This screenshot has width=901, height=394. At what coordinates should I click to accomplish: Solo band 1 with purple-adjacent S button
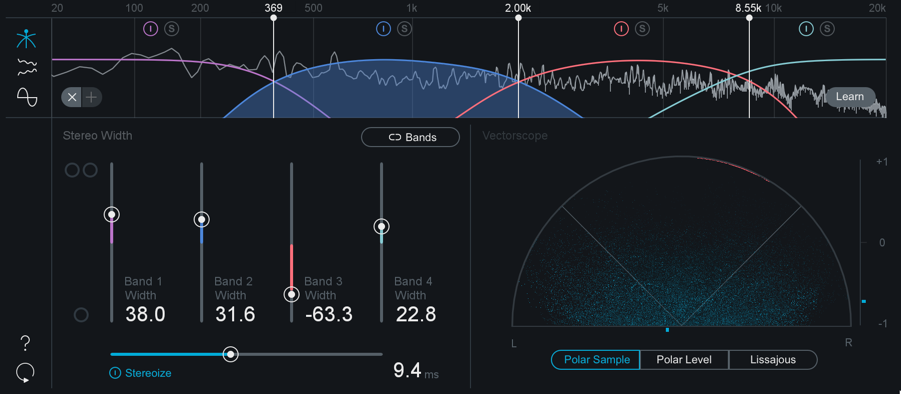171,29
